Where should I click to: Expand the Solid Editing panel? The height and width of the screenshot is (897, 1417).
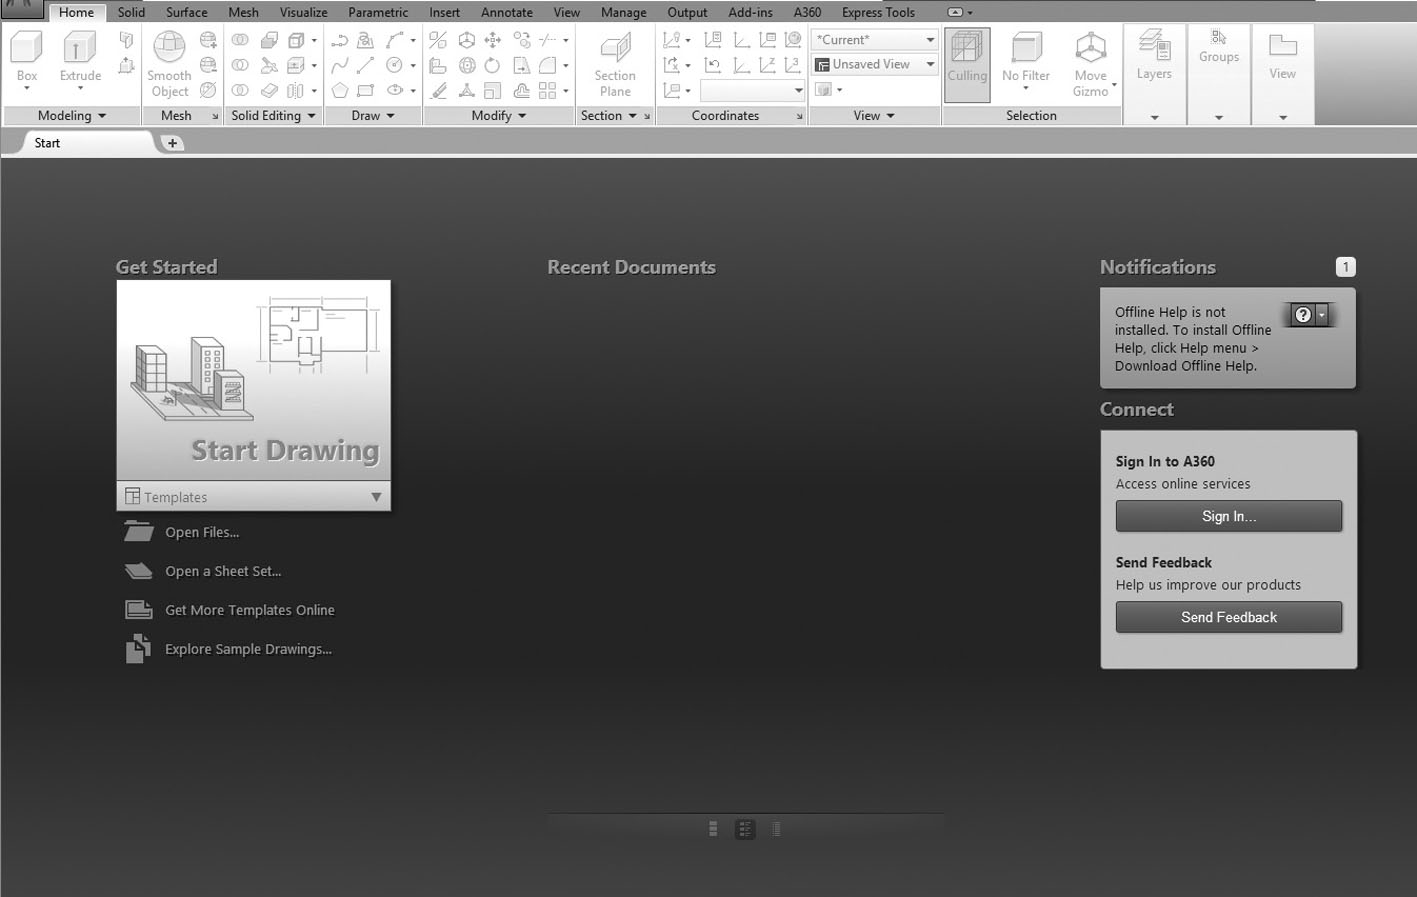(273, 116)
